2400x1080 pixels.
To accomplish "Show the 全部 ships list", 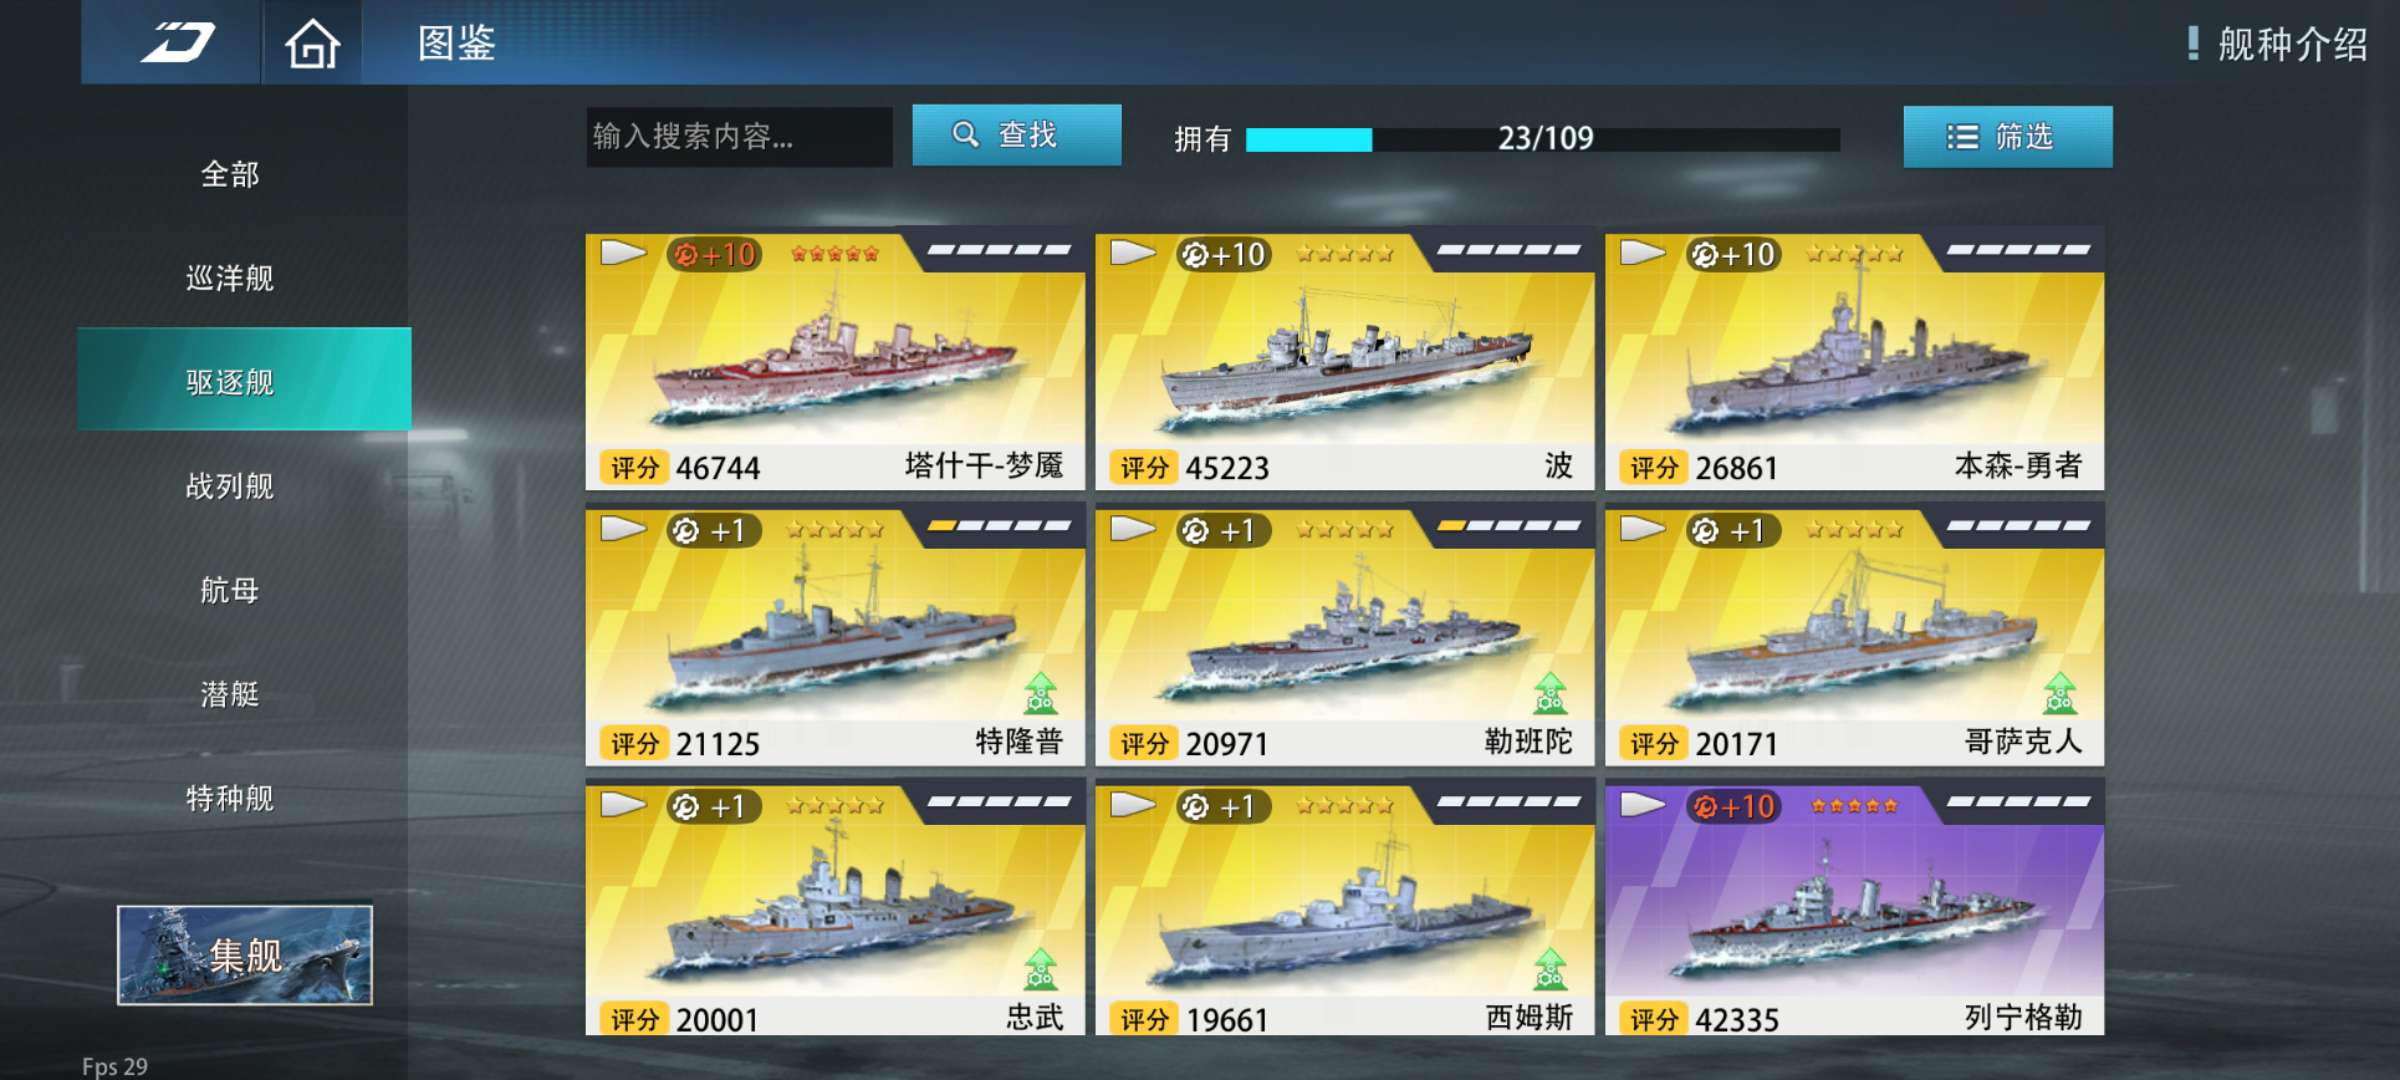I will (x=230, y=174).
